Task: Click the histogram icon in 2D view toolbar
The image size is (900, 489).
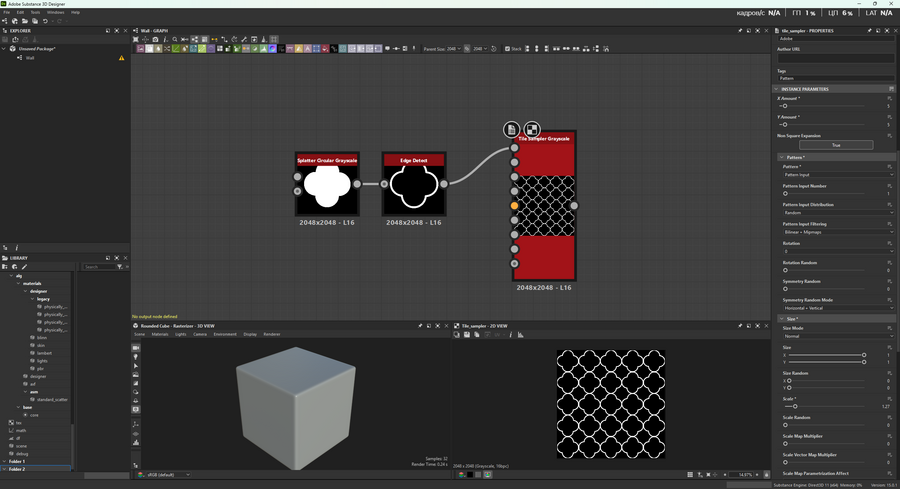Action: tap(520, 335)
